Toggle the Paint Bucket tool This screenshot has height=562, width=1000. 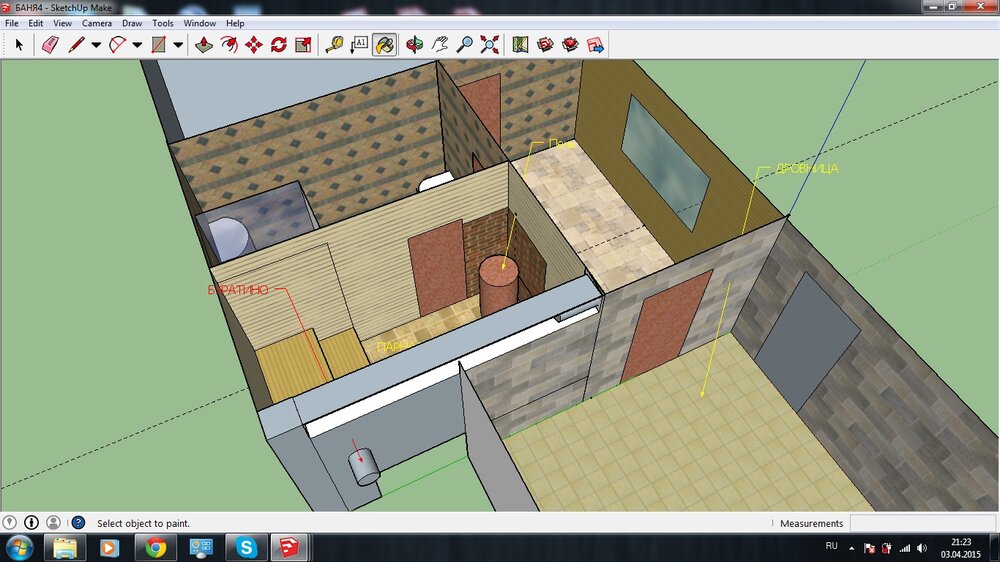click(385, 45)
